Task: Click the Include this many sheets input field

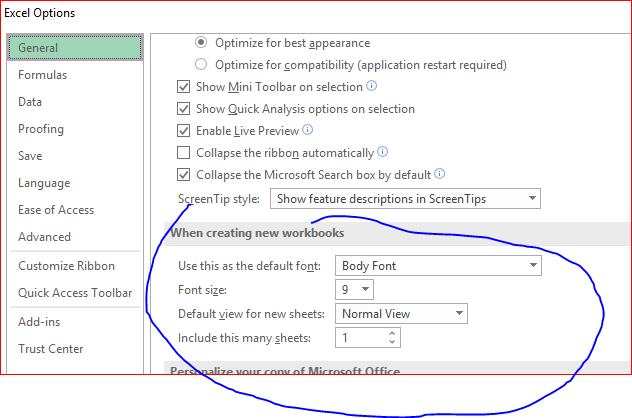Action: coord(358,338)
